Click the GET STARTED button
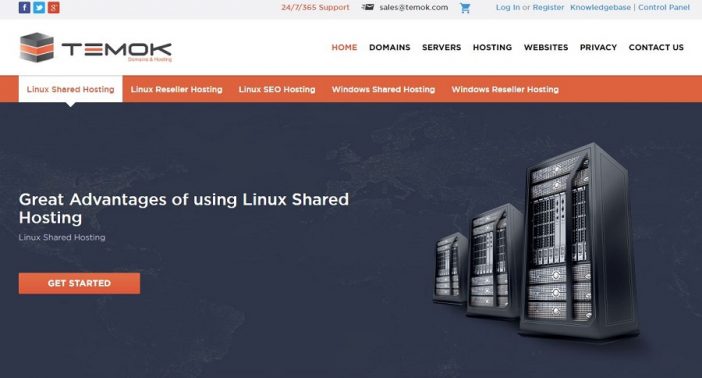Viewport: 702px width, 378px height. (x=79, y=284)
